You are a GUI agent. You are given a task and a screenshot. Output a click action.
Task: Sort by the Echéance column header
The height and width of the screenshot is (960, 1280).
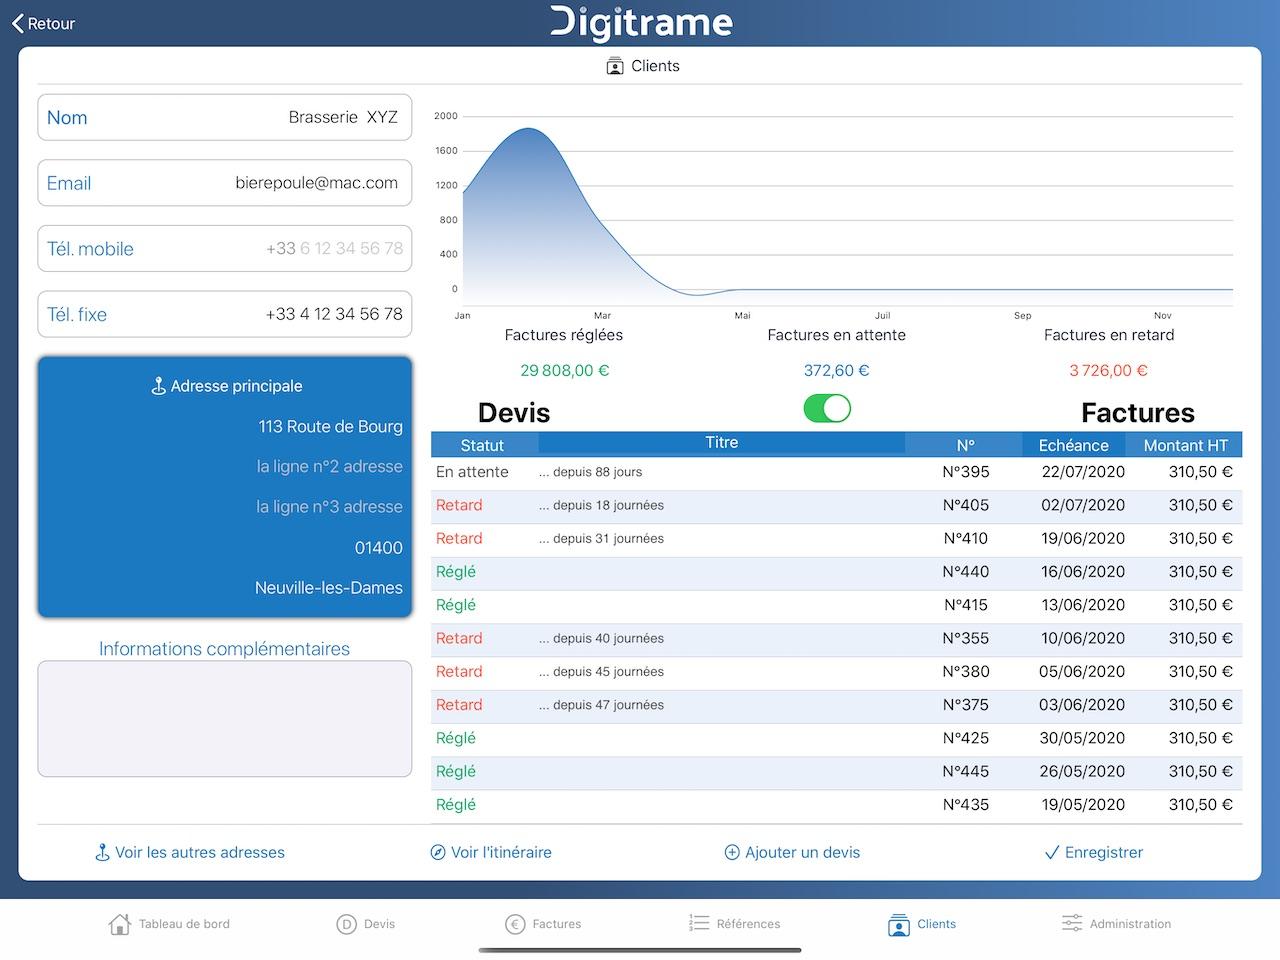pos(1073,445)
